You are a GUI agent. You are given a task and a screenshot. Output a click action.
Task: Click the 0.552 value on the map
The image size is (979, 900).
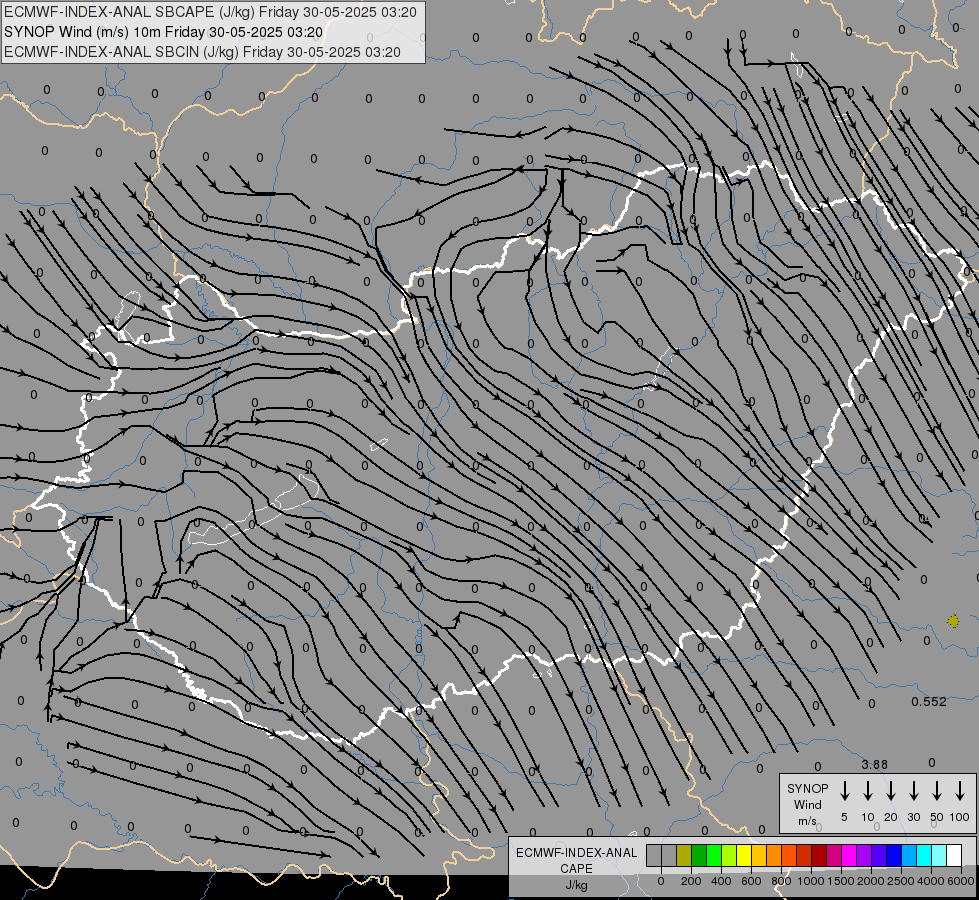pos(928,701)
